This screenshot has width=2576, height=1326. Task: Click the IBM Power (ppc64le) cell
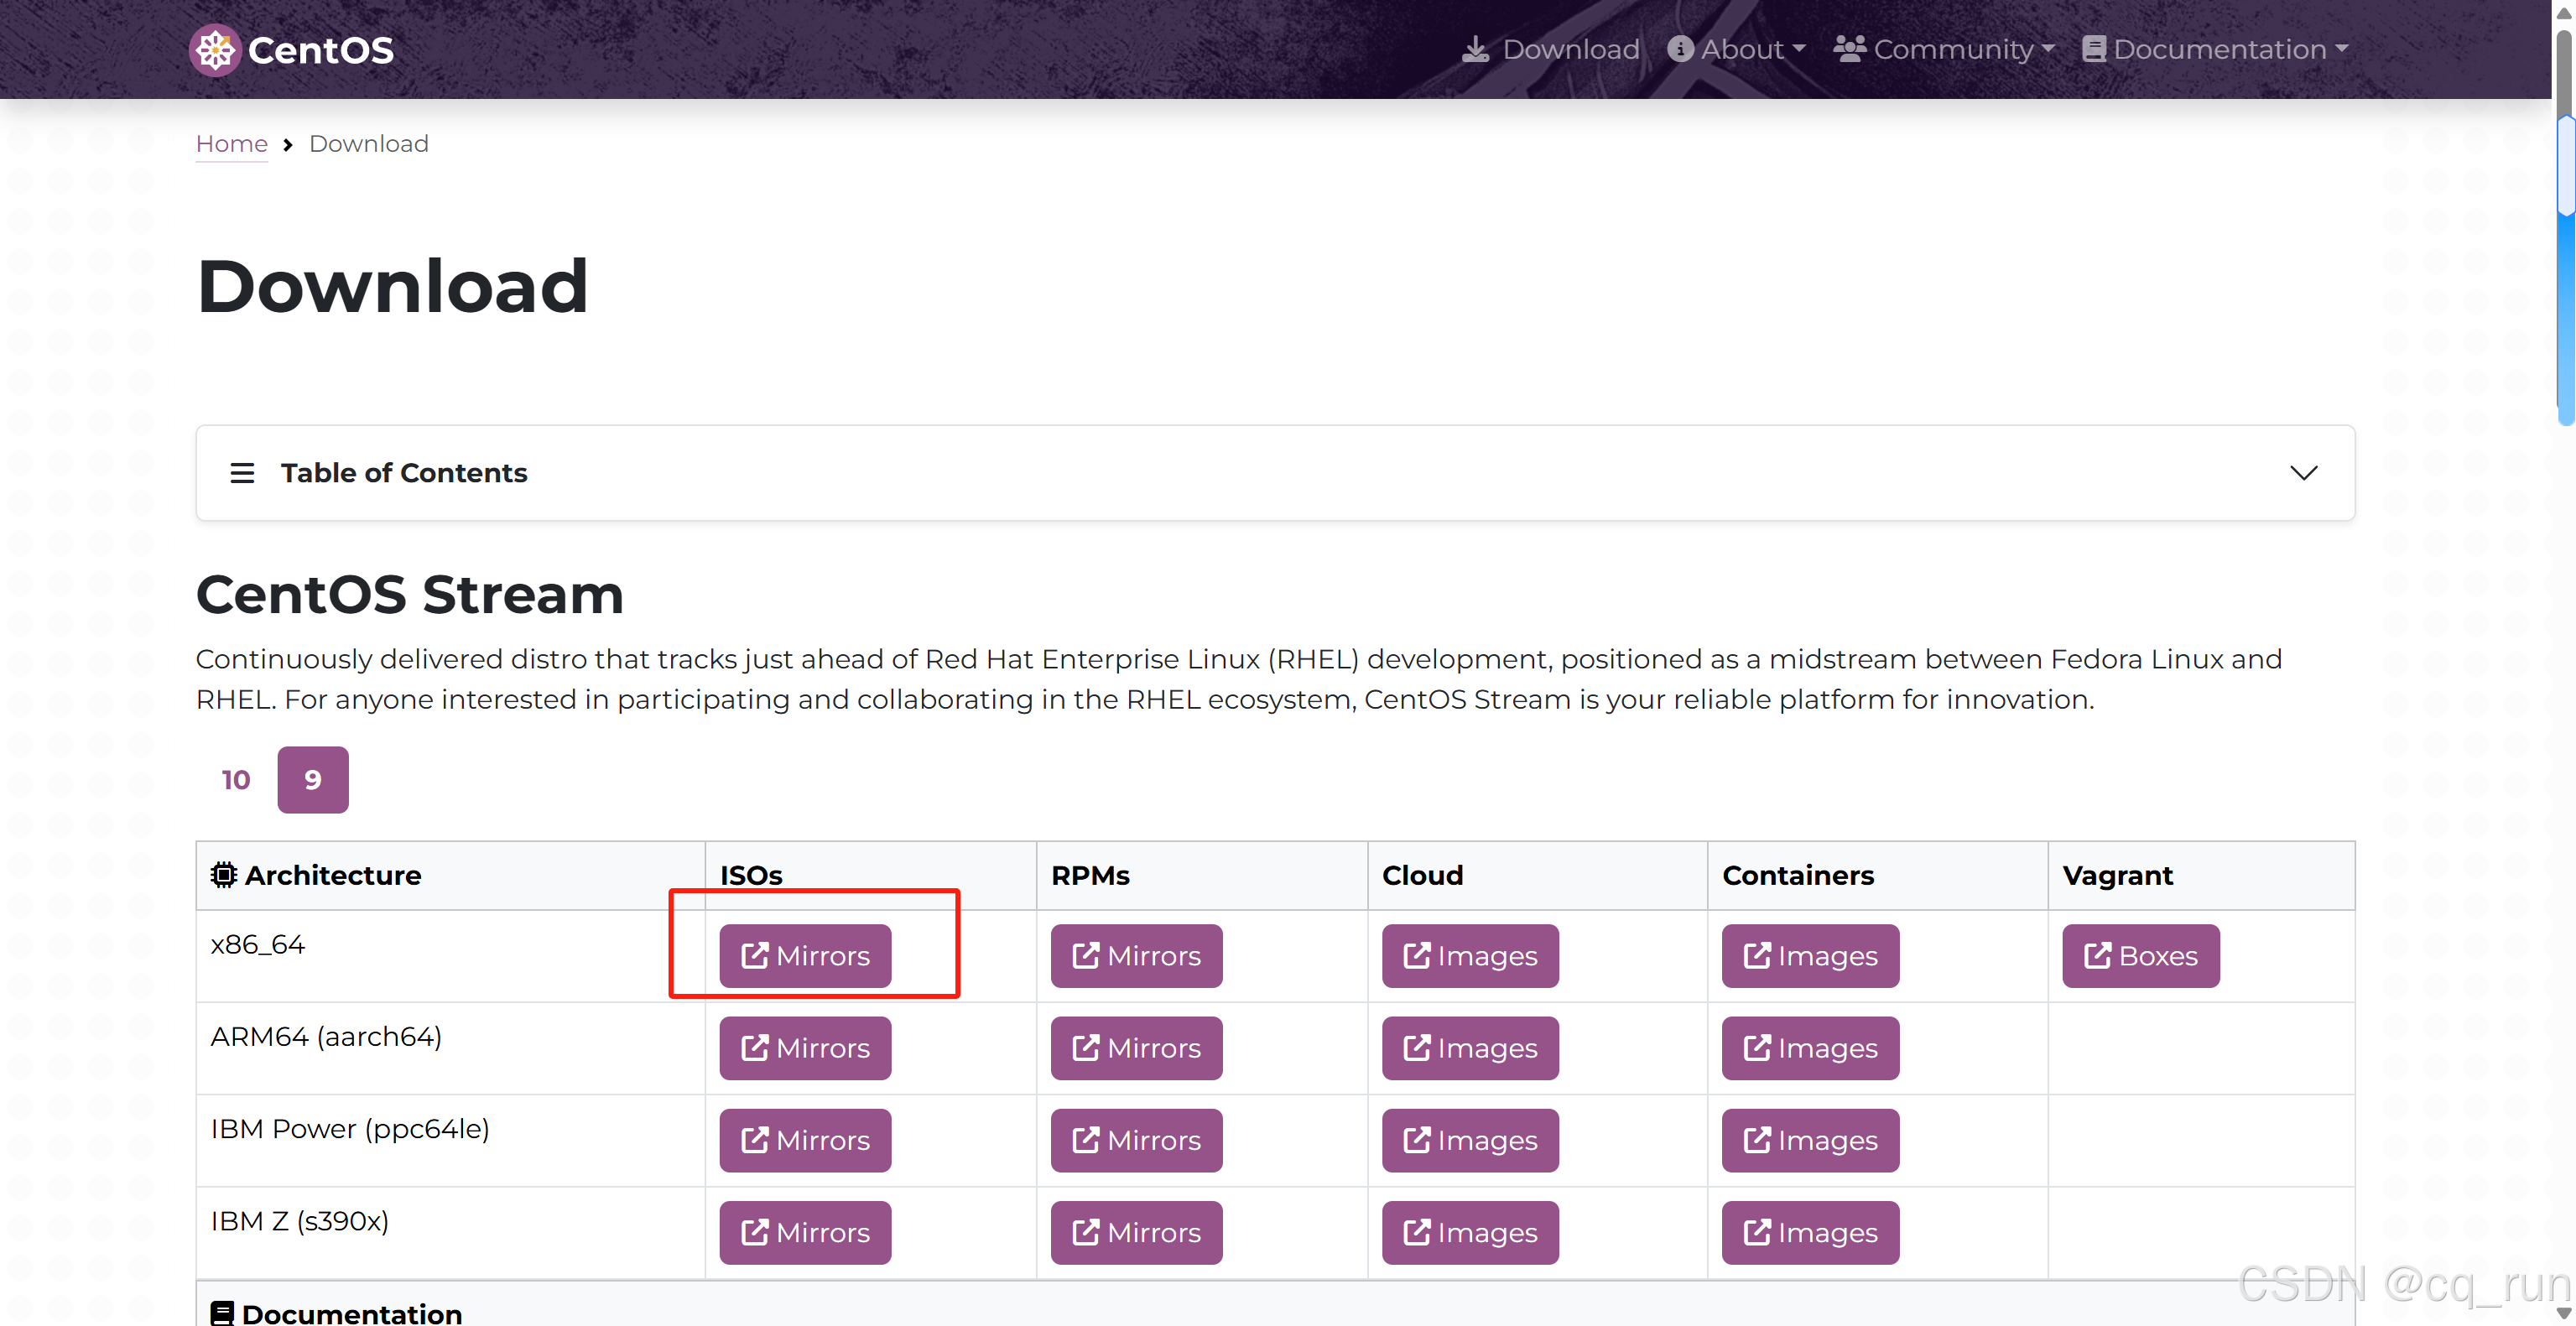(450, 1140)
